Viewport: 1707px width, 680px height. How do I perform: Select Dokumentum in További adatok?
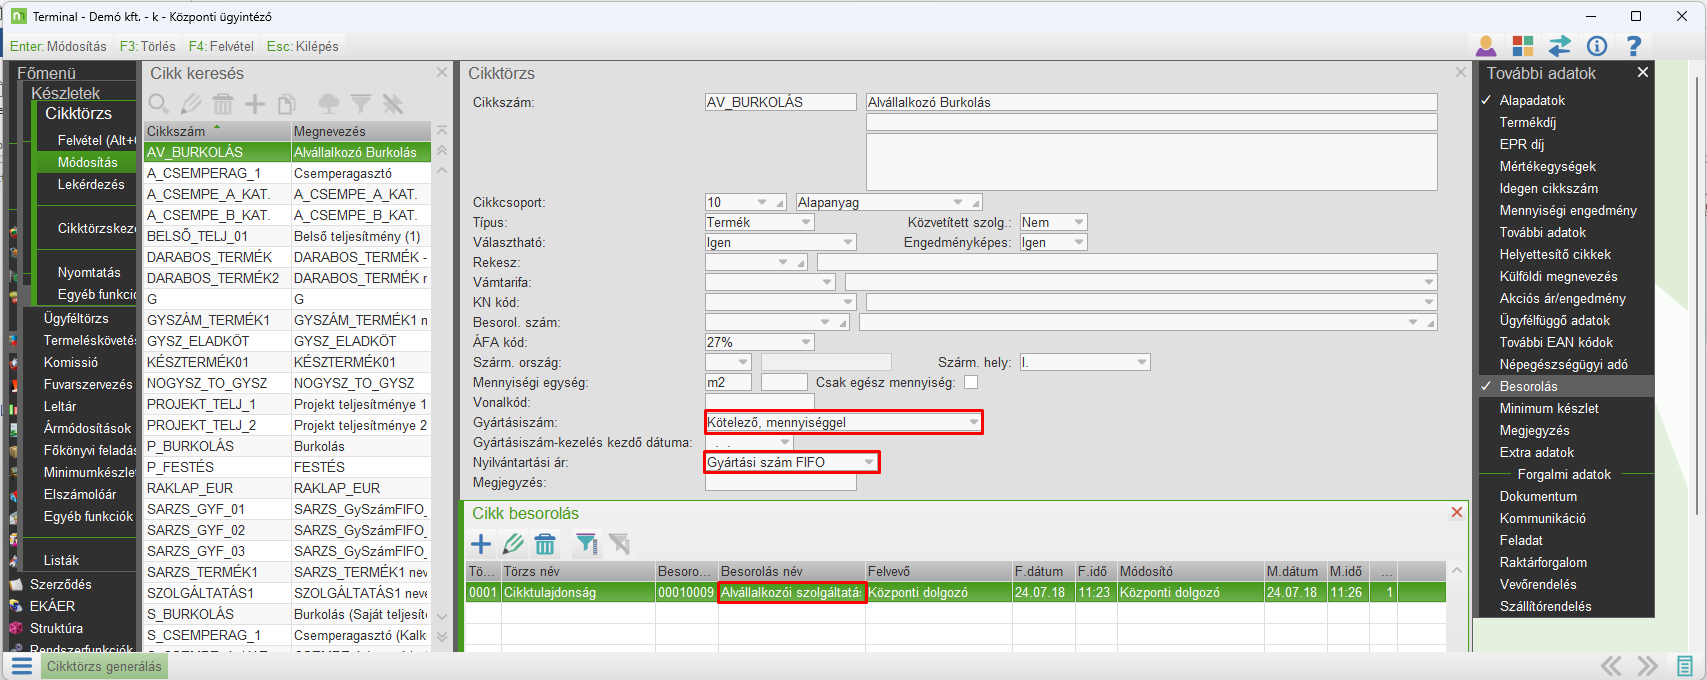[1538, 496]
